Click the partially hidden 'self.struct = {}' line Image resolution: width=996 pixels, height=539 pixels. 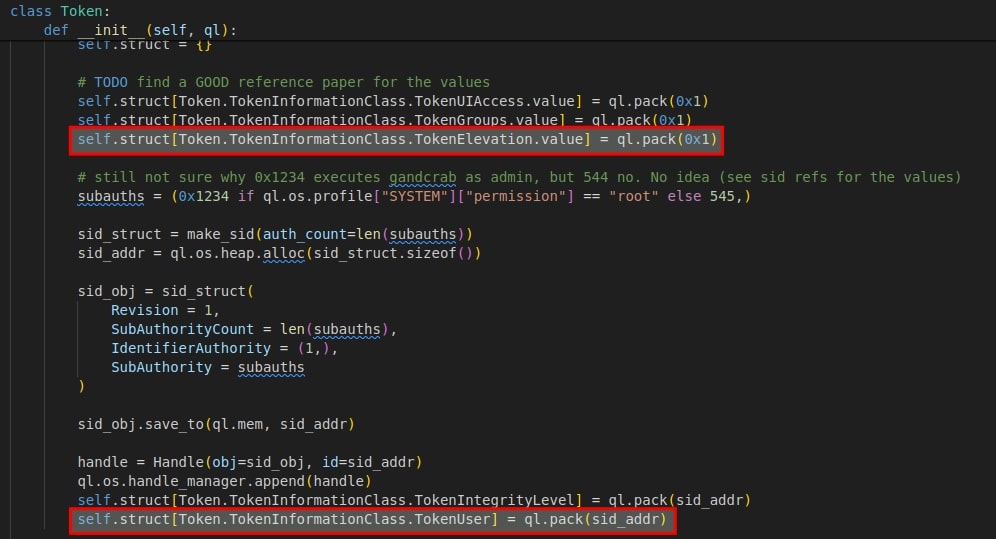pos(144,46)
